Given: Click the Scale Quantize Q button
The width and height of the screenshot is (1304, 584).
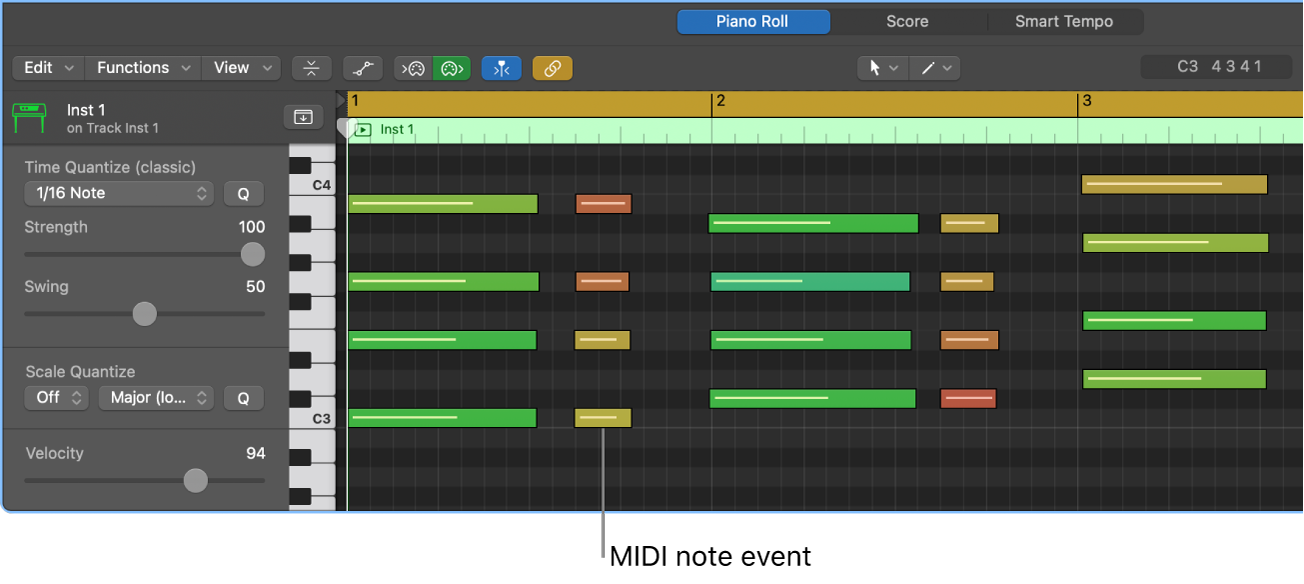Looking at the screenshot, I should (243, 398).
